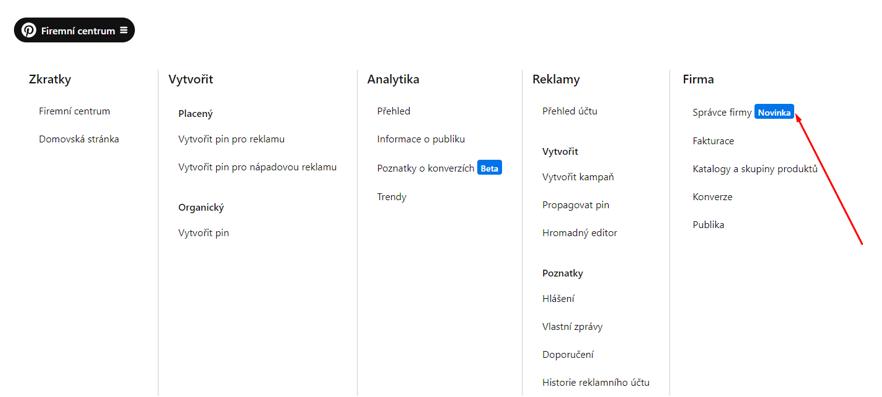882x397 pixels.
Task: Toggle the Firemní centrum hamburger menu
Action: tap(124, 30)
